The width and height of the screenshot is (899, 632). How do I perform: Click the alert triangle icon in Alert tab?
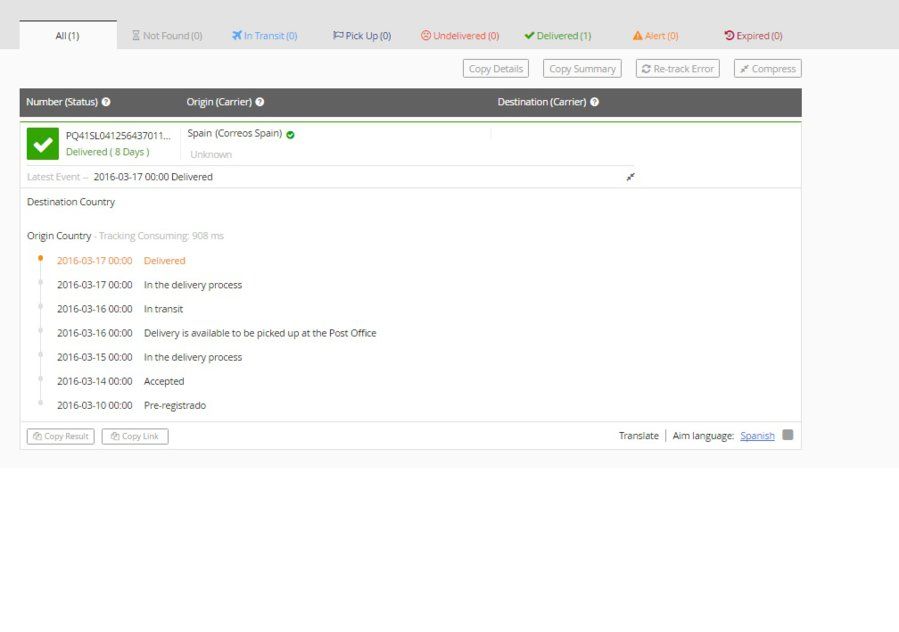pos(638,36)
